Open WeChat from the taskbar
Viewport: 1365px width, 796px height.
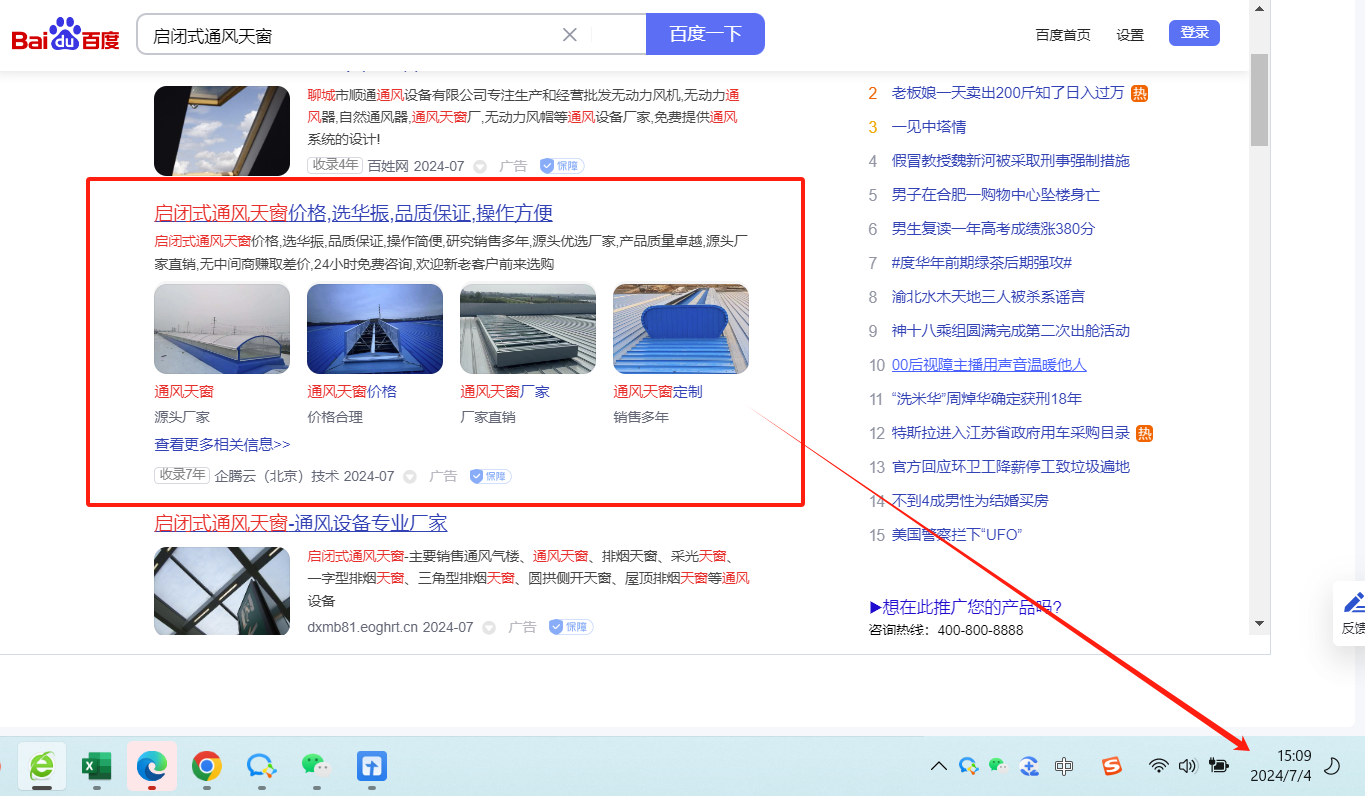click(316, 766)
